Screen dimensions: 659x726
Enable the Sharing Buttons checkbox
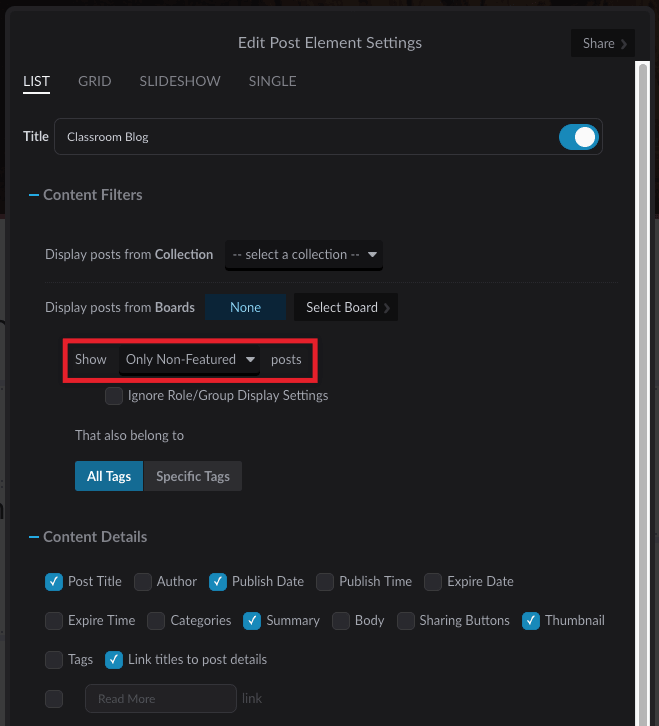click(x=406, y=621)
